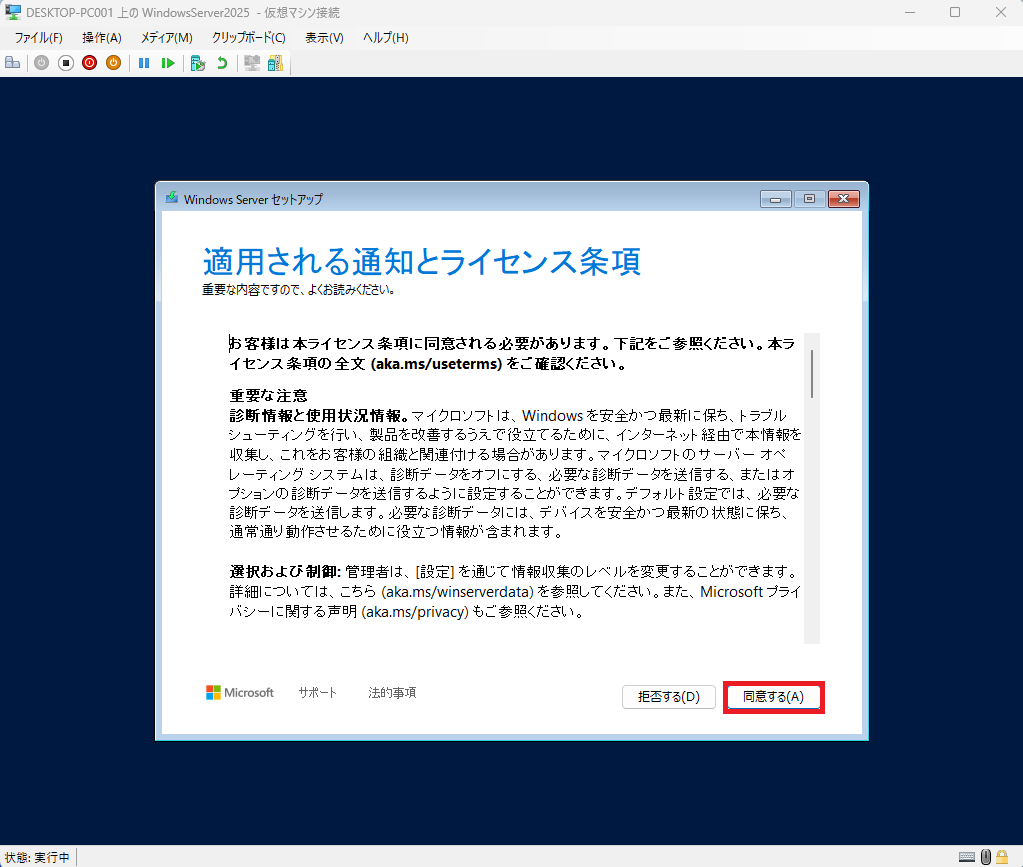Click the license text scrollbar thumb
This screenshot has width=1023, height=867.
(x=812, y=374)
